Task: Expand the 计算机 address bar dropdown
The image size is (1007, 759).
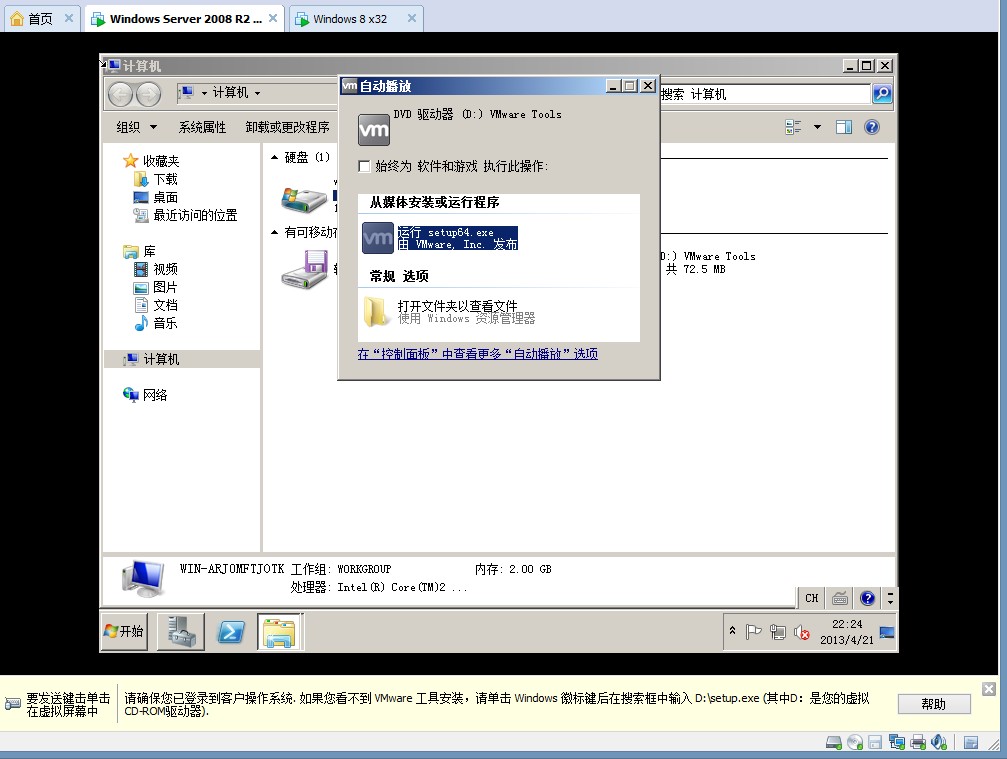Action: tap(258, 93)
